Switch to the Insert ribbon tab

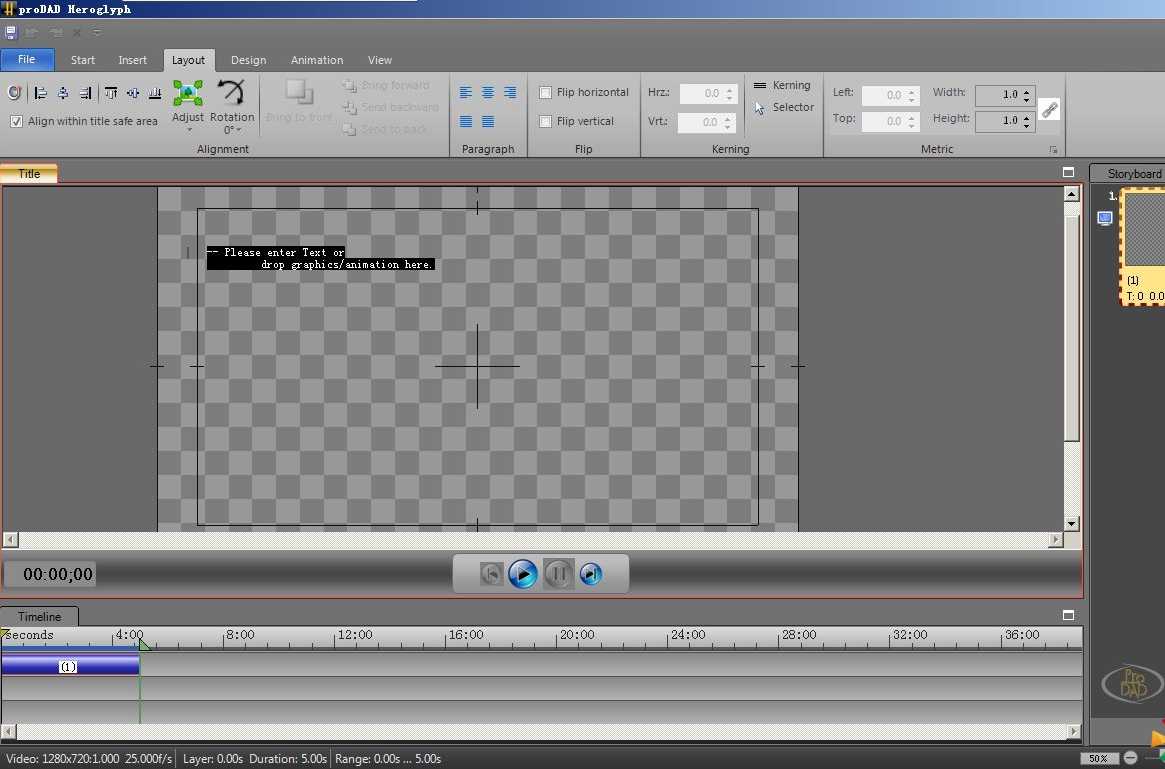132,60
